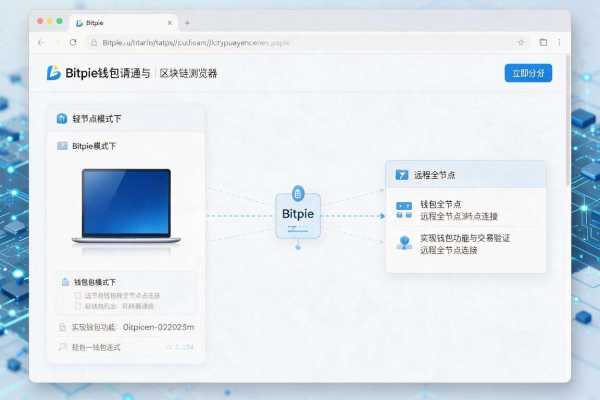Bookmark the page with star icon

click(x=521, y=42)
